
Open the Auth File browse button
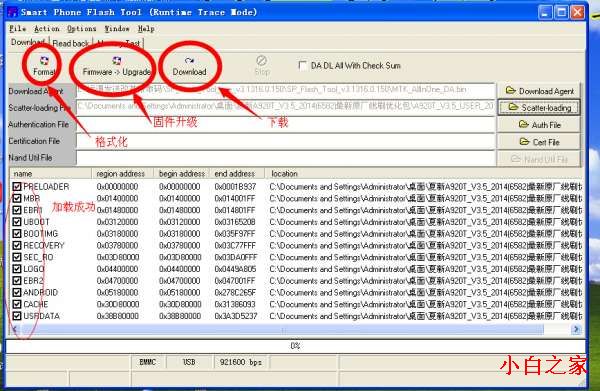pos(539,125)
